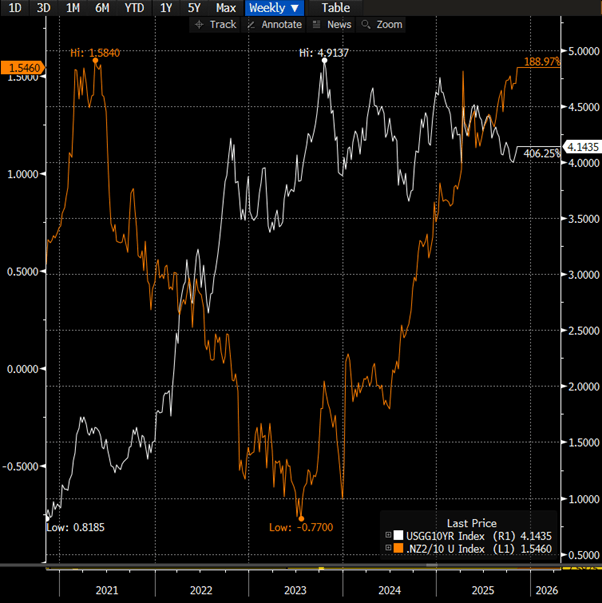Click the News icon in chart toolbar
Screen dimensions: 602x603
pyautogui.click(x=317, y=24)
